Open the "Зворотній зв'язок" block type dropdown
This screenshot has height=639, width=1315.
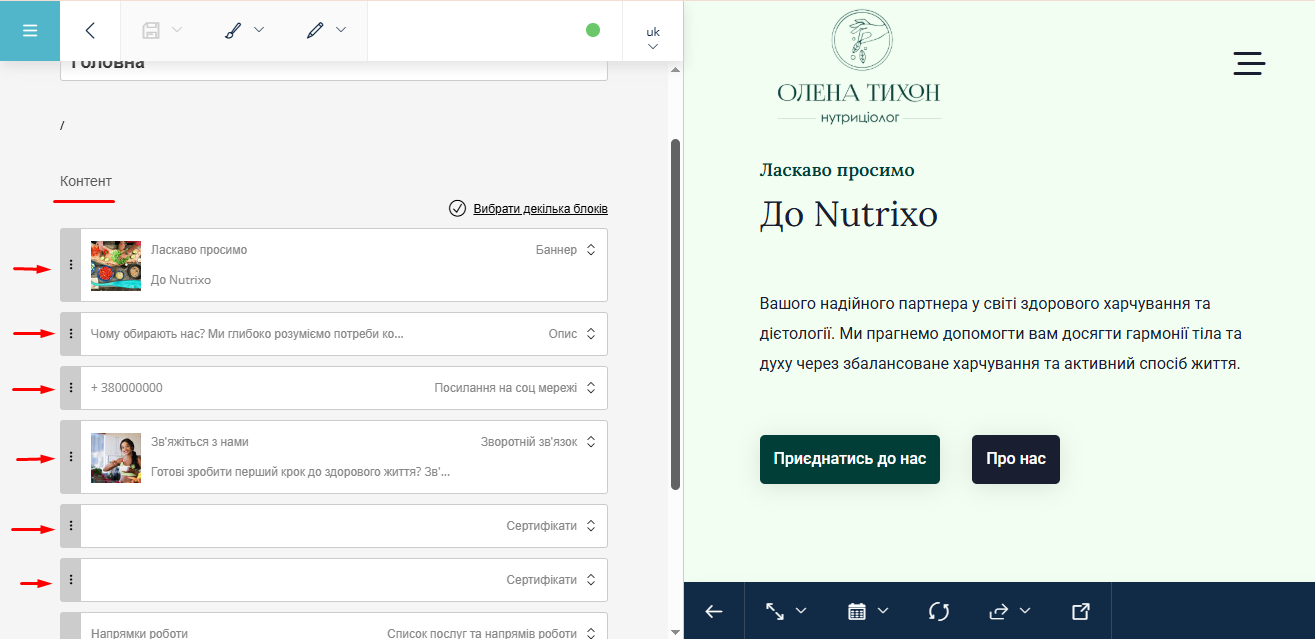click(x=591, y=442)
